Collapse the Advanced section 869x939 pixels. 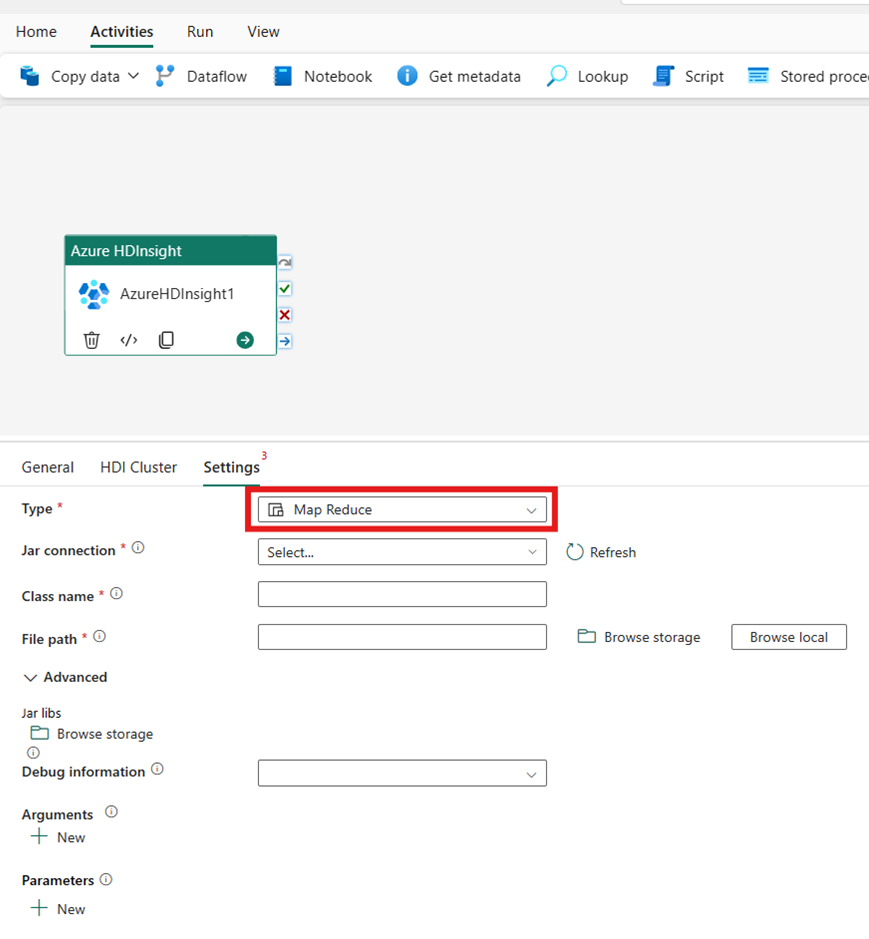click(65, 677)
